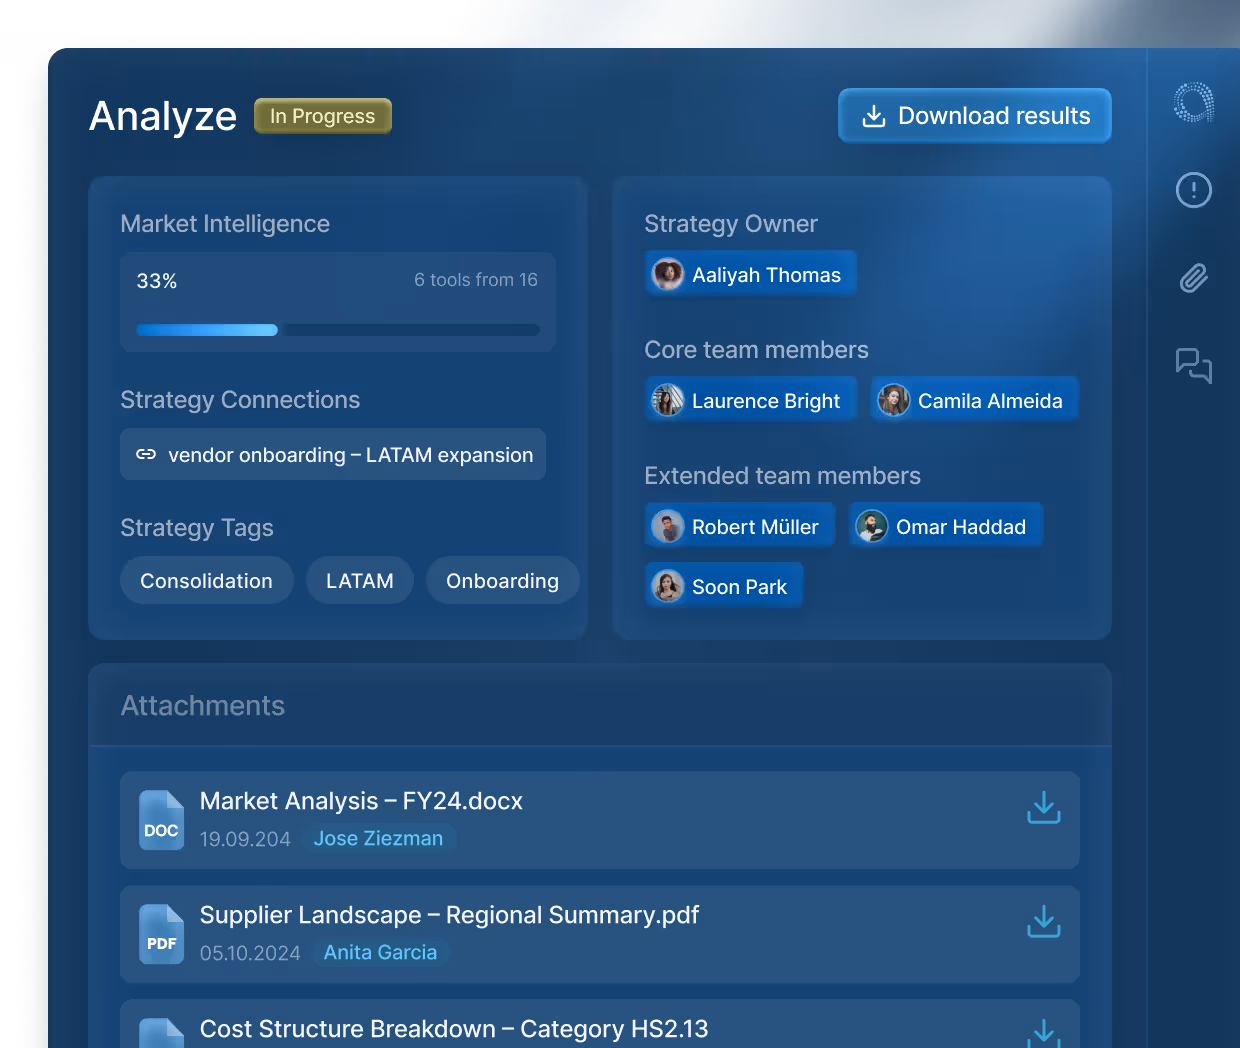Click the Extended team members heading

click(782, 476)
